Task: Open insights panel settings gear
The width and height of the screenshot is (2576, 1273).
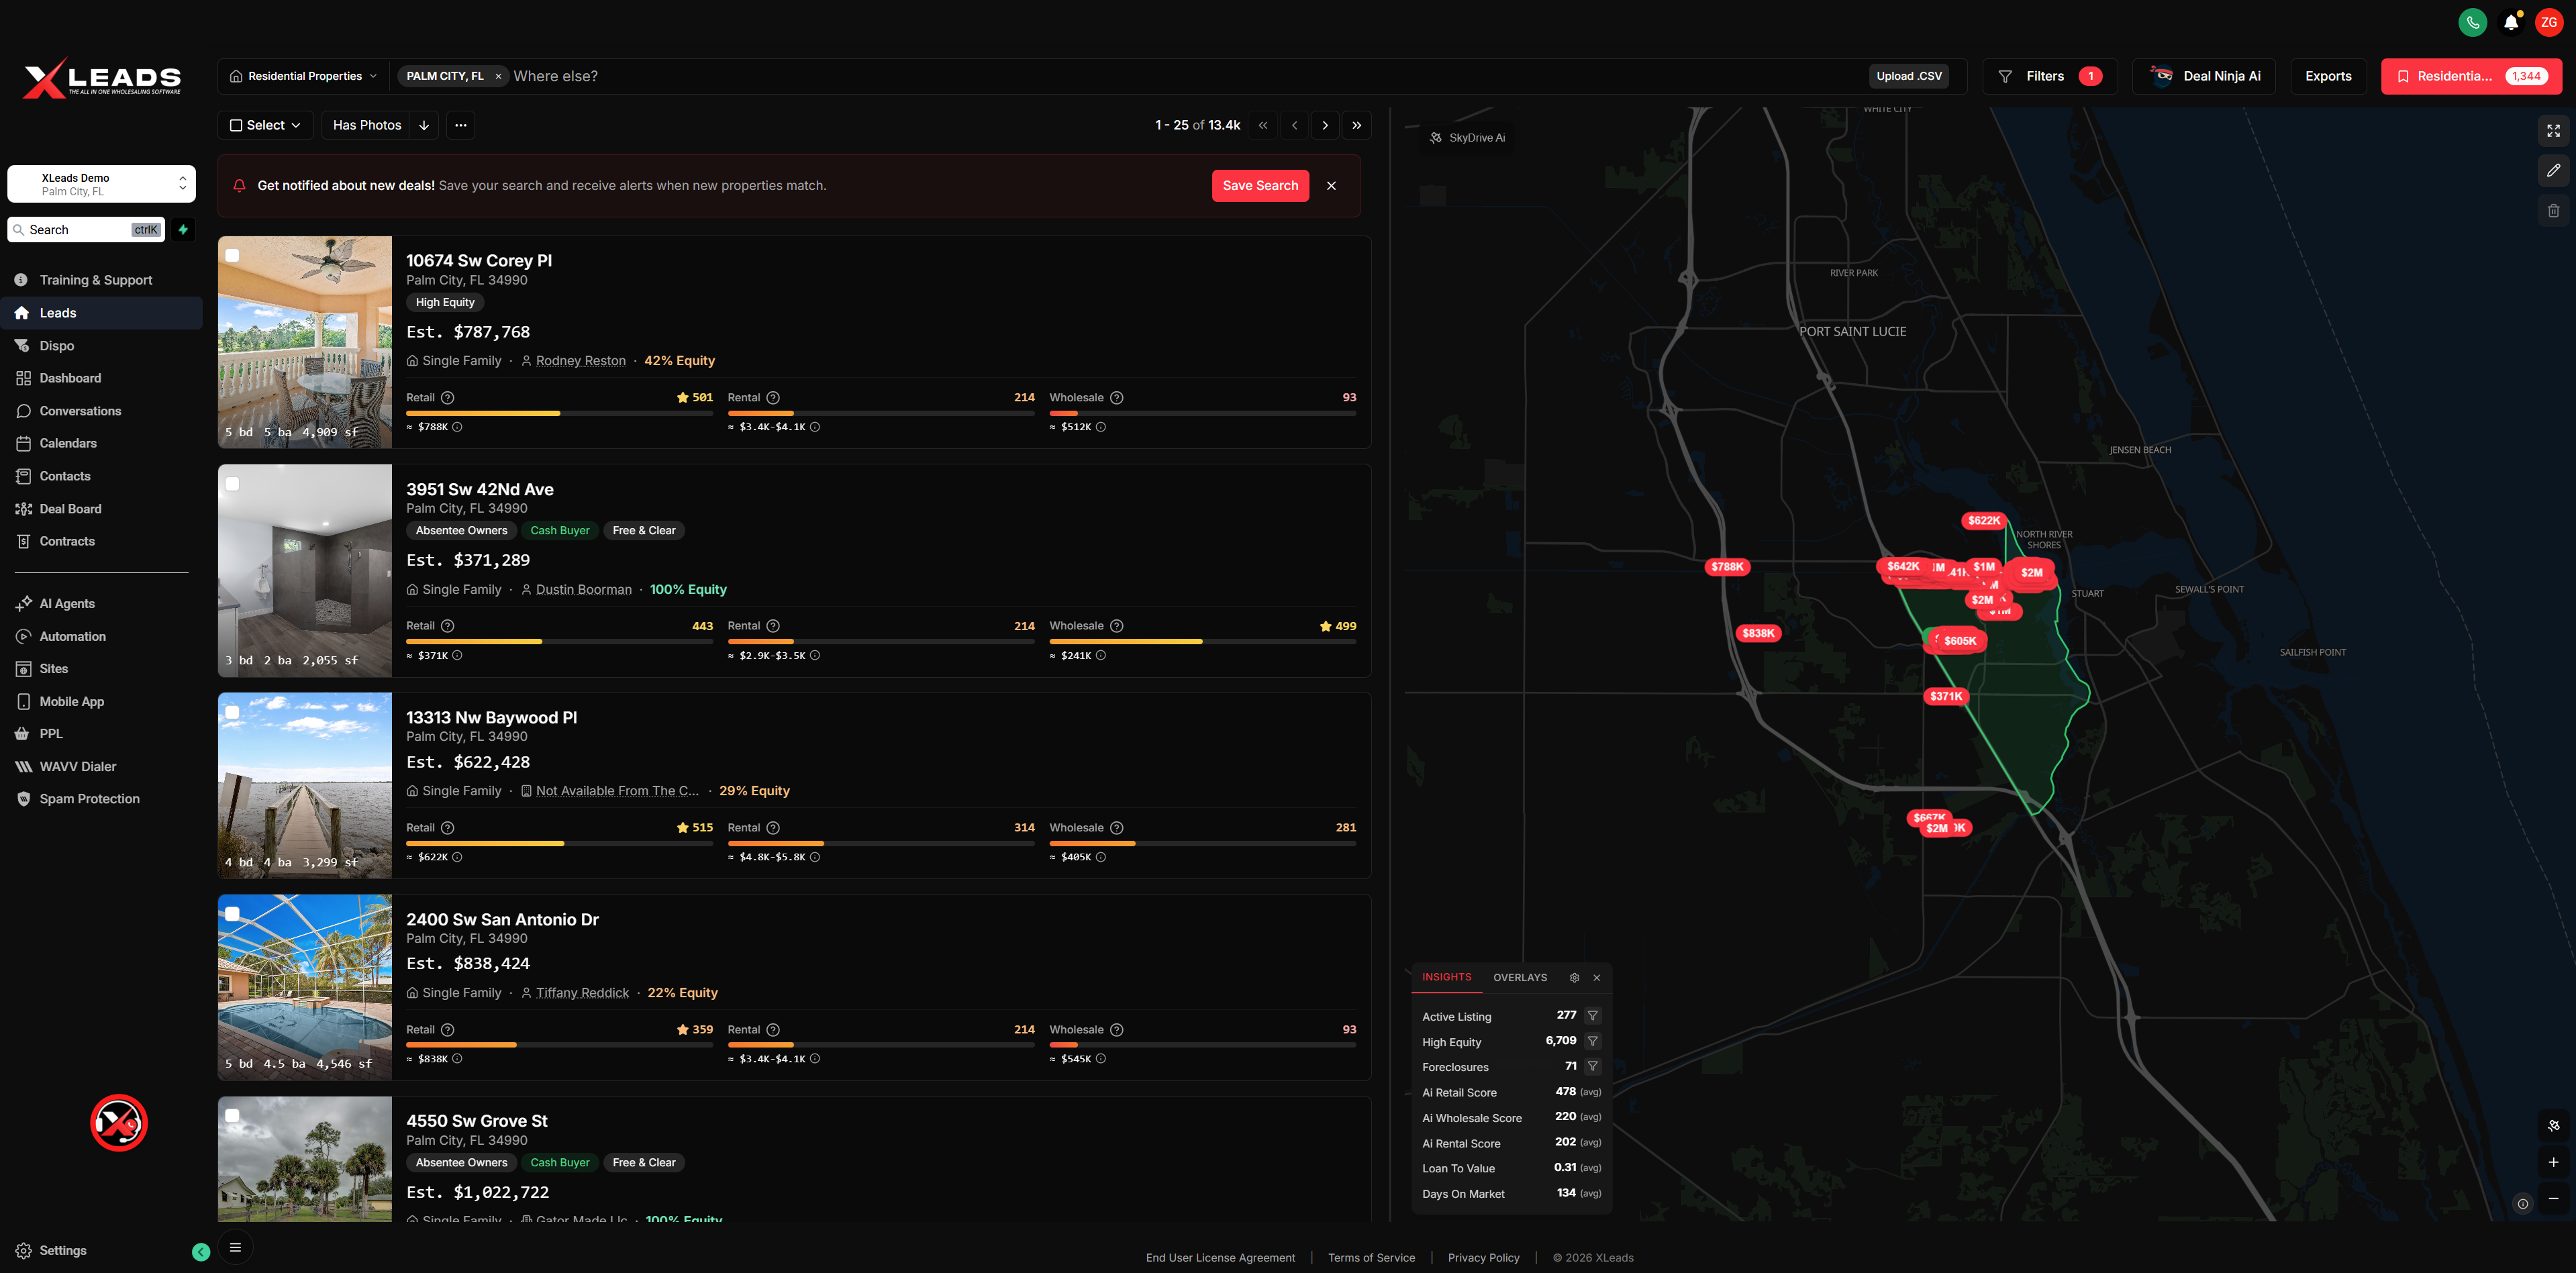Action: click(1574, 978)
